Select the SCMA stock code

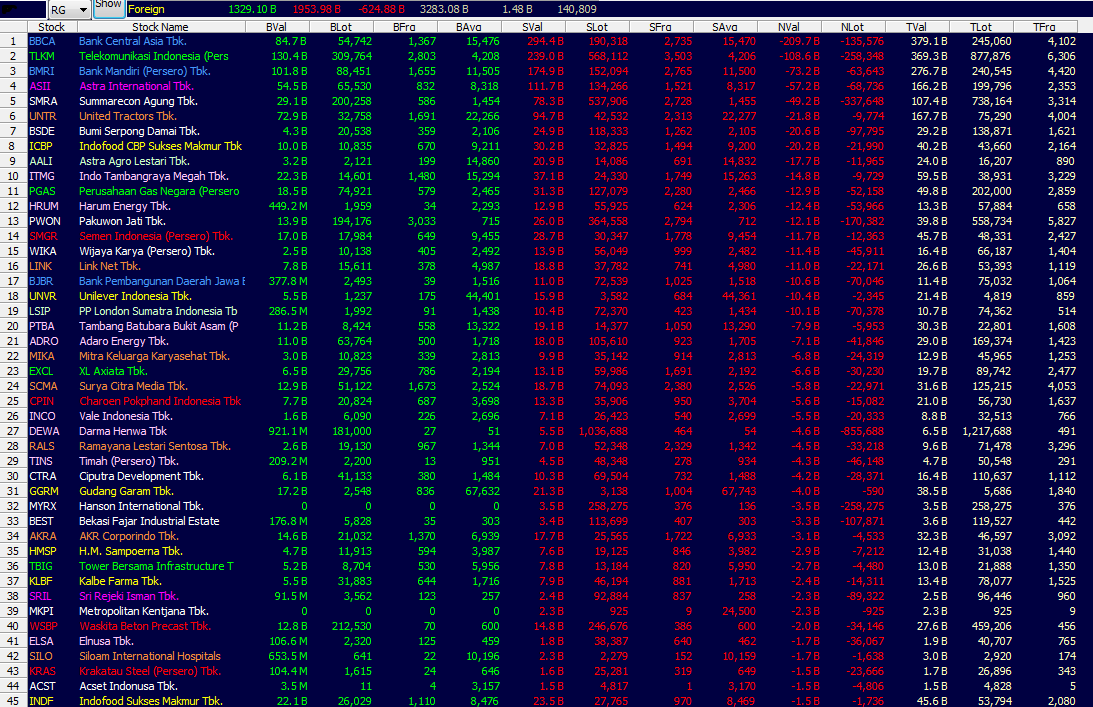coord(43,386)
